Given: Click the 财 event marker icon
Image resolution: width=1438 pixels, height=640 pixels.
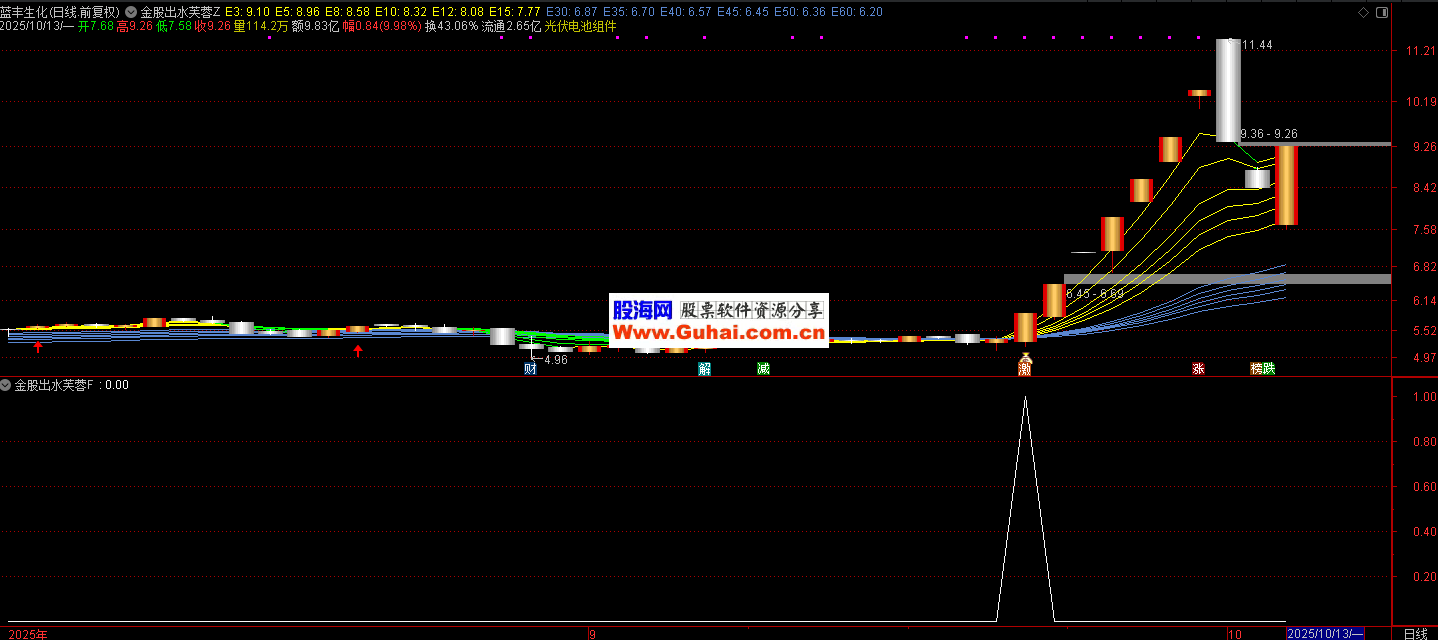Looking at the screenshot, I should click(530, 368).
